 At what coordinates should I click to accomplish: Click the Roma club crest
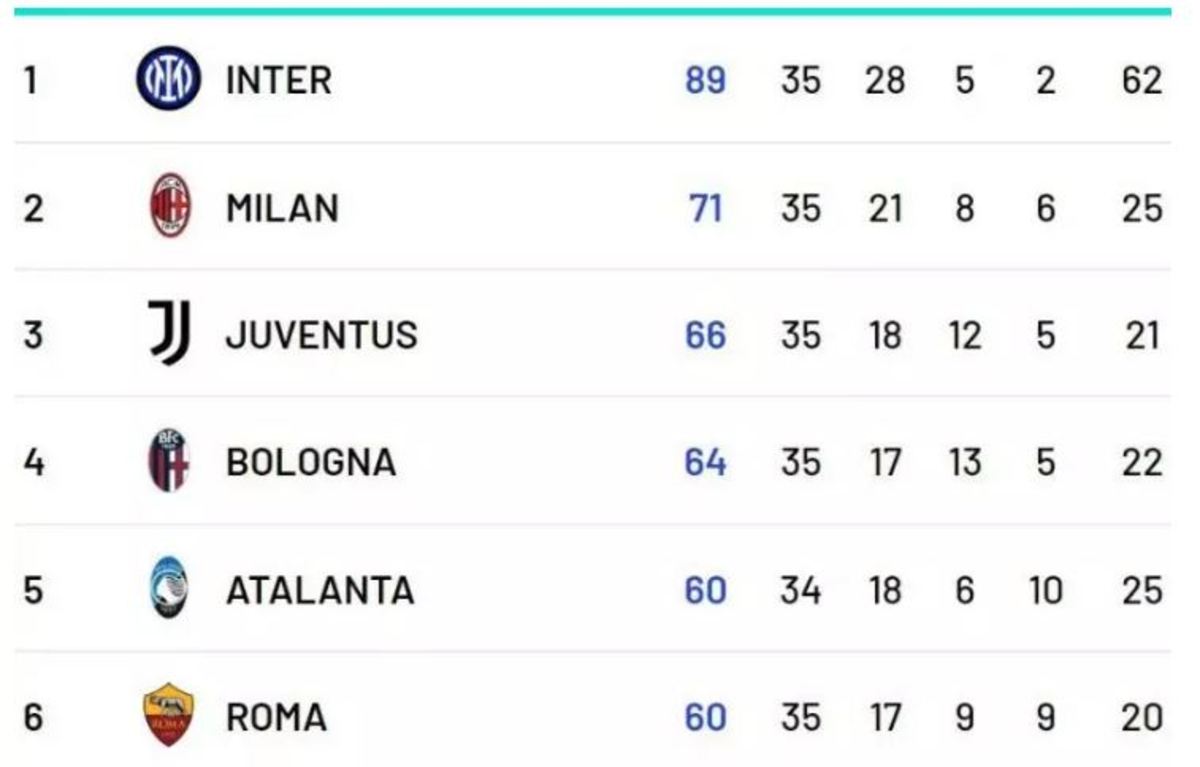(169, 715)
